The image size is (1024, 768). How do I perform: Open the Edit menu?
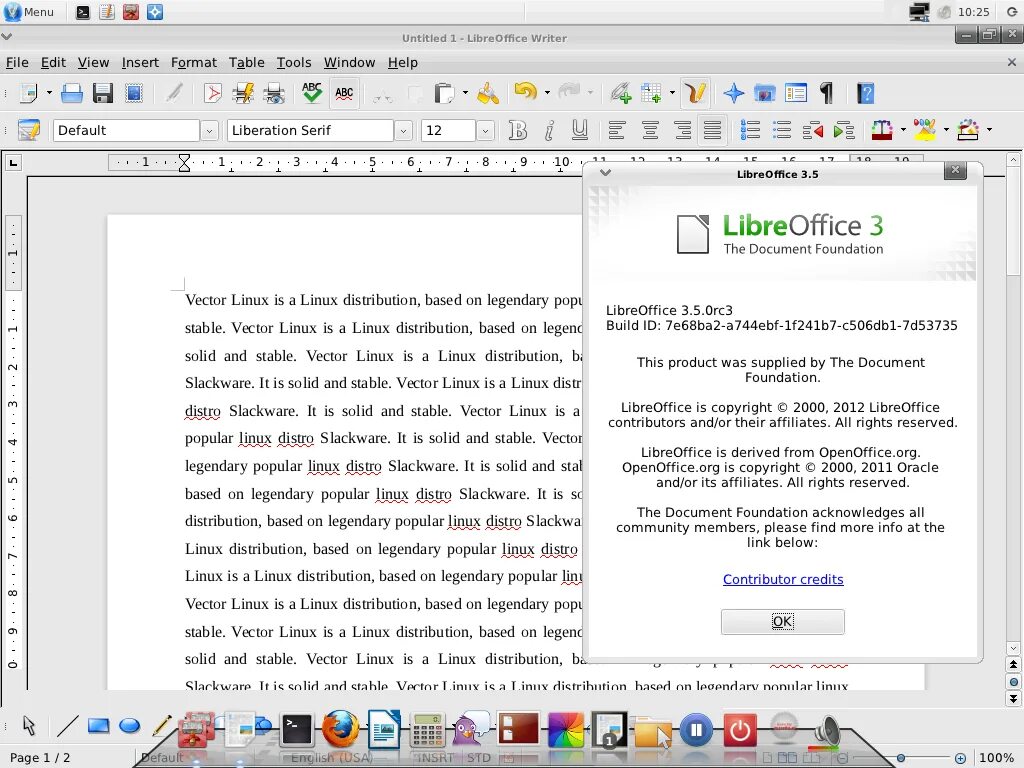click(x=53, y=63)
